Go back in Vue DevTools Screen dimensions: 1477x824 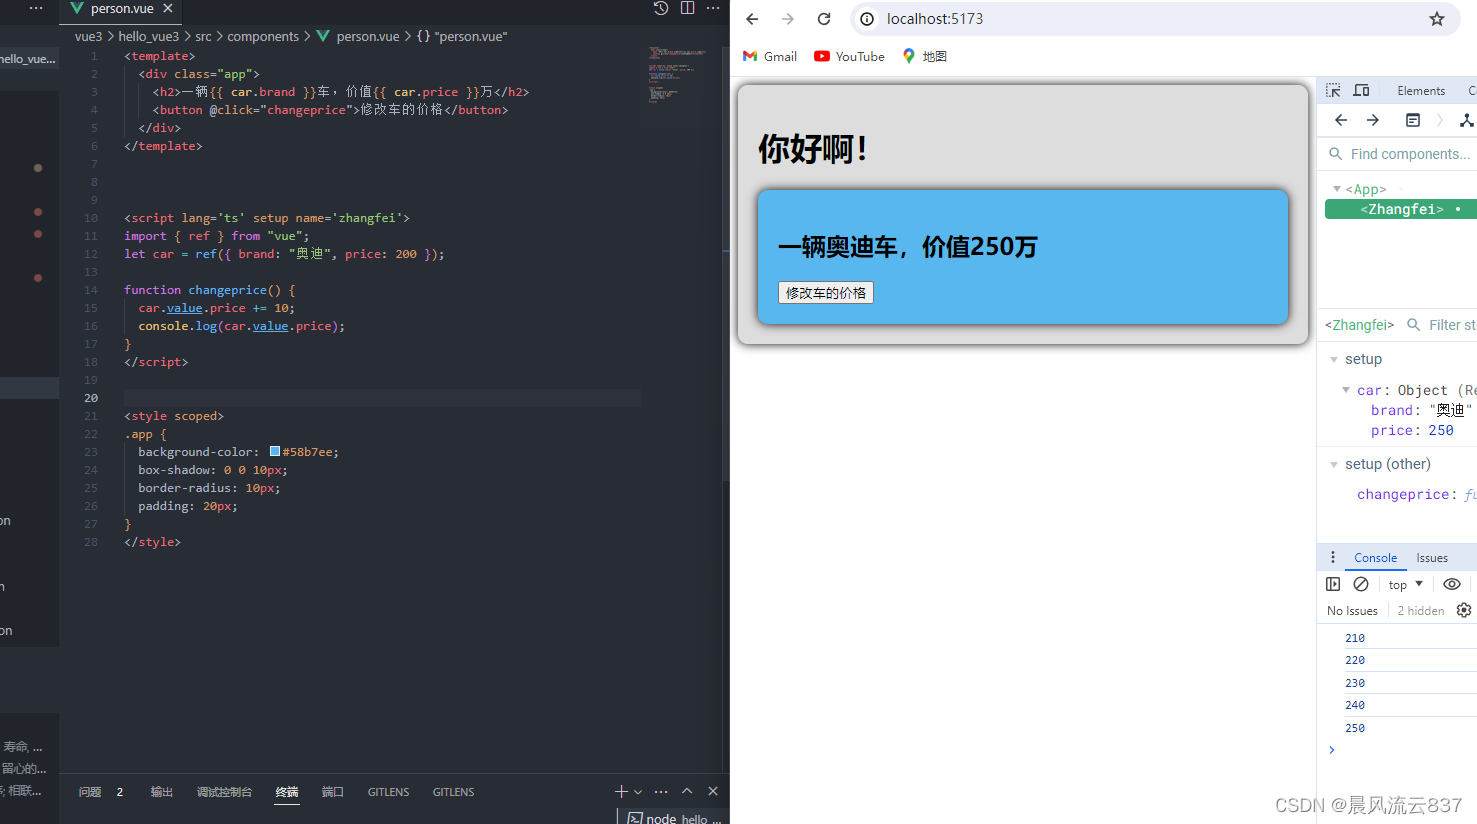pos(1341,120)
